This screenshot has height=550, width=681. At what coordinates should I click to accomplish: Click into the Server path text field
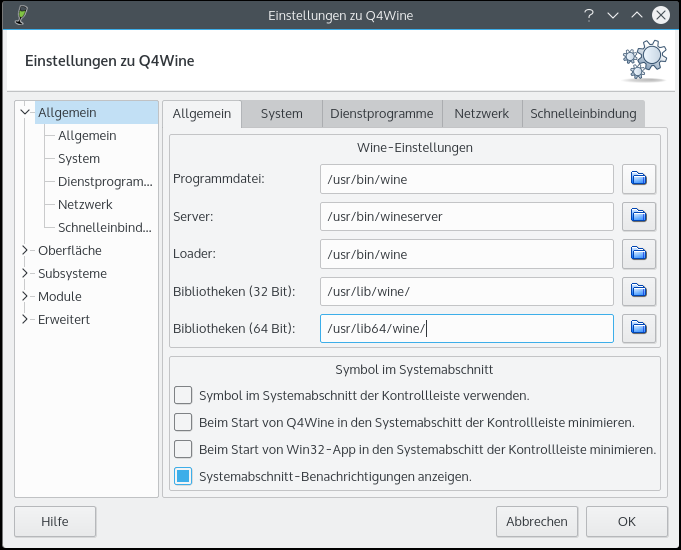pyautogui.click(x=466, y=217)
